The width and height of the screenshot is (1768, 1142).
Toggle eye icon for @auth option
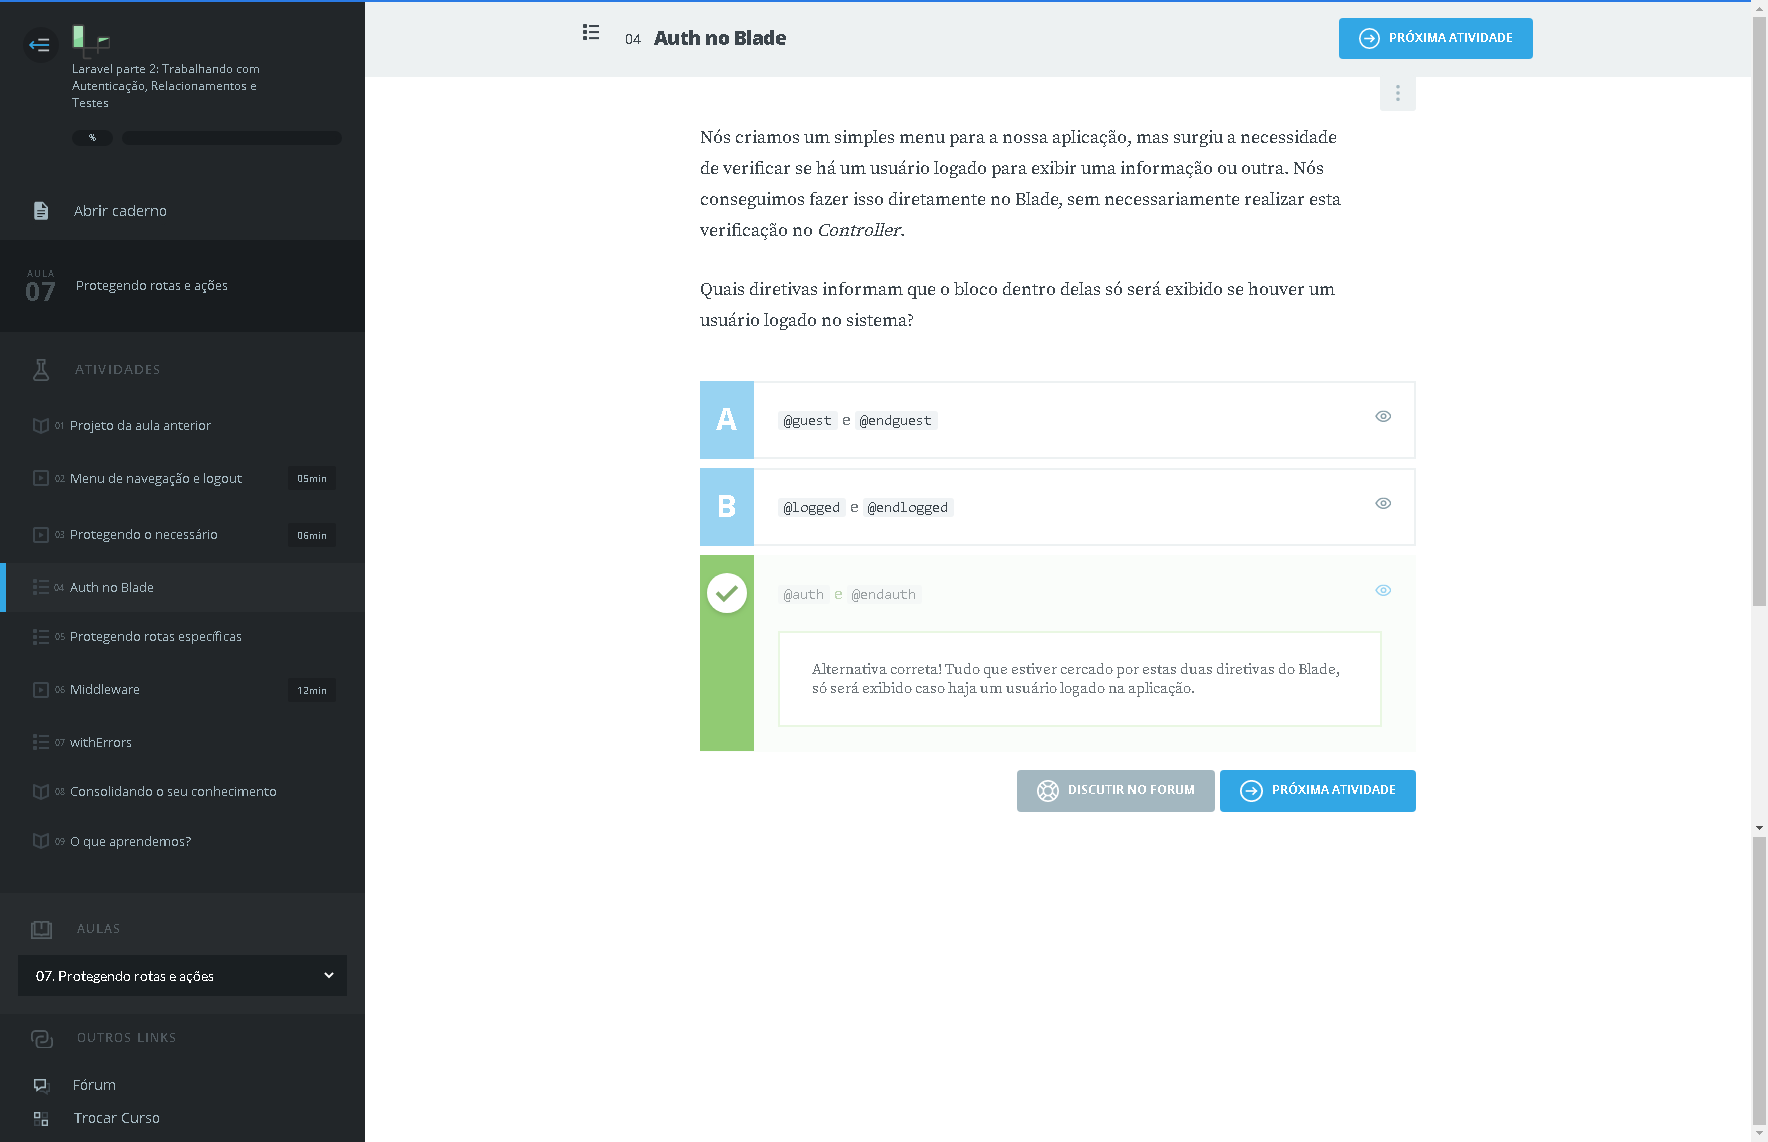tap(1383, 591)
